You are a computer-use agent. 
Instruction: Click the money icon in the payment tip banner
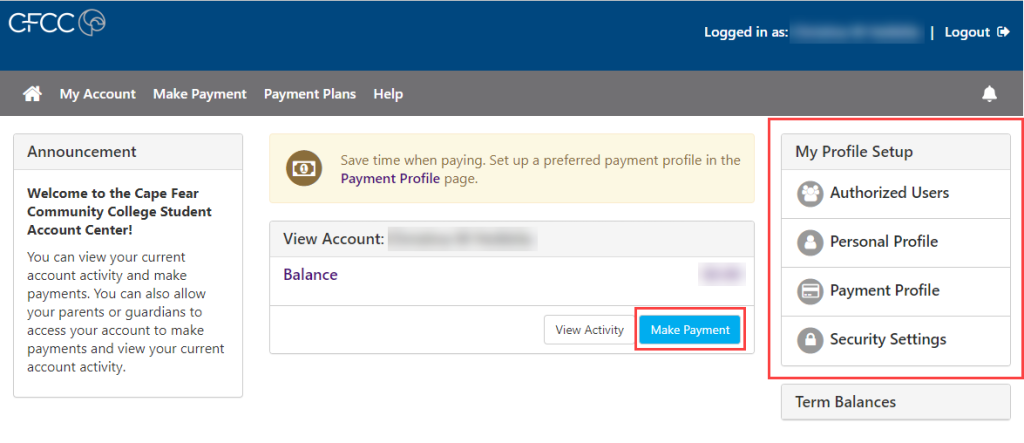303,169
